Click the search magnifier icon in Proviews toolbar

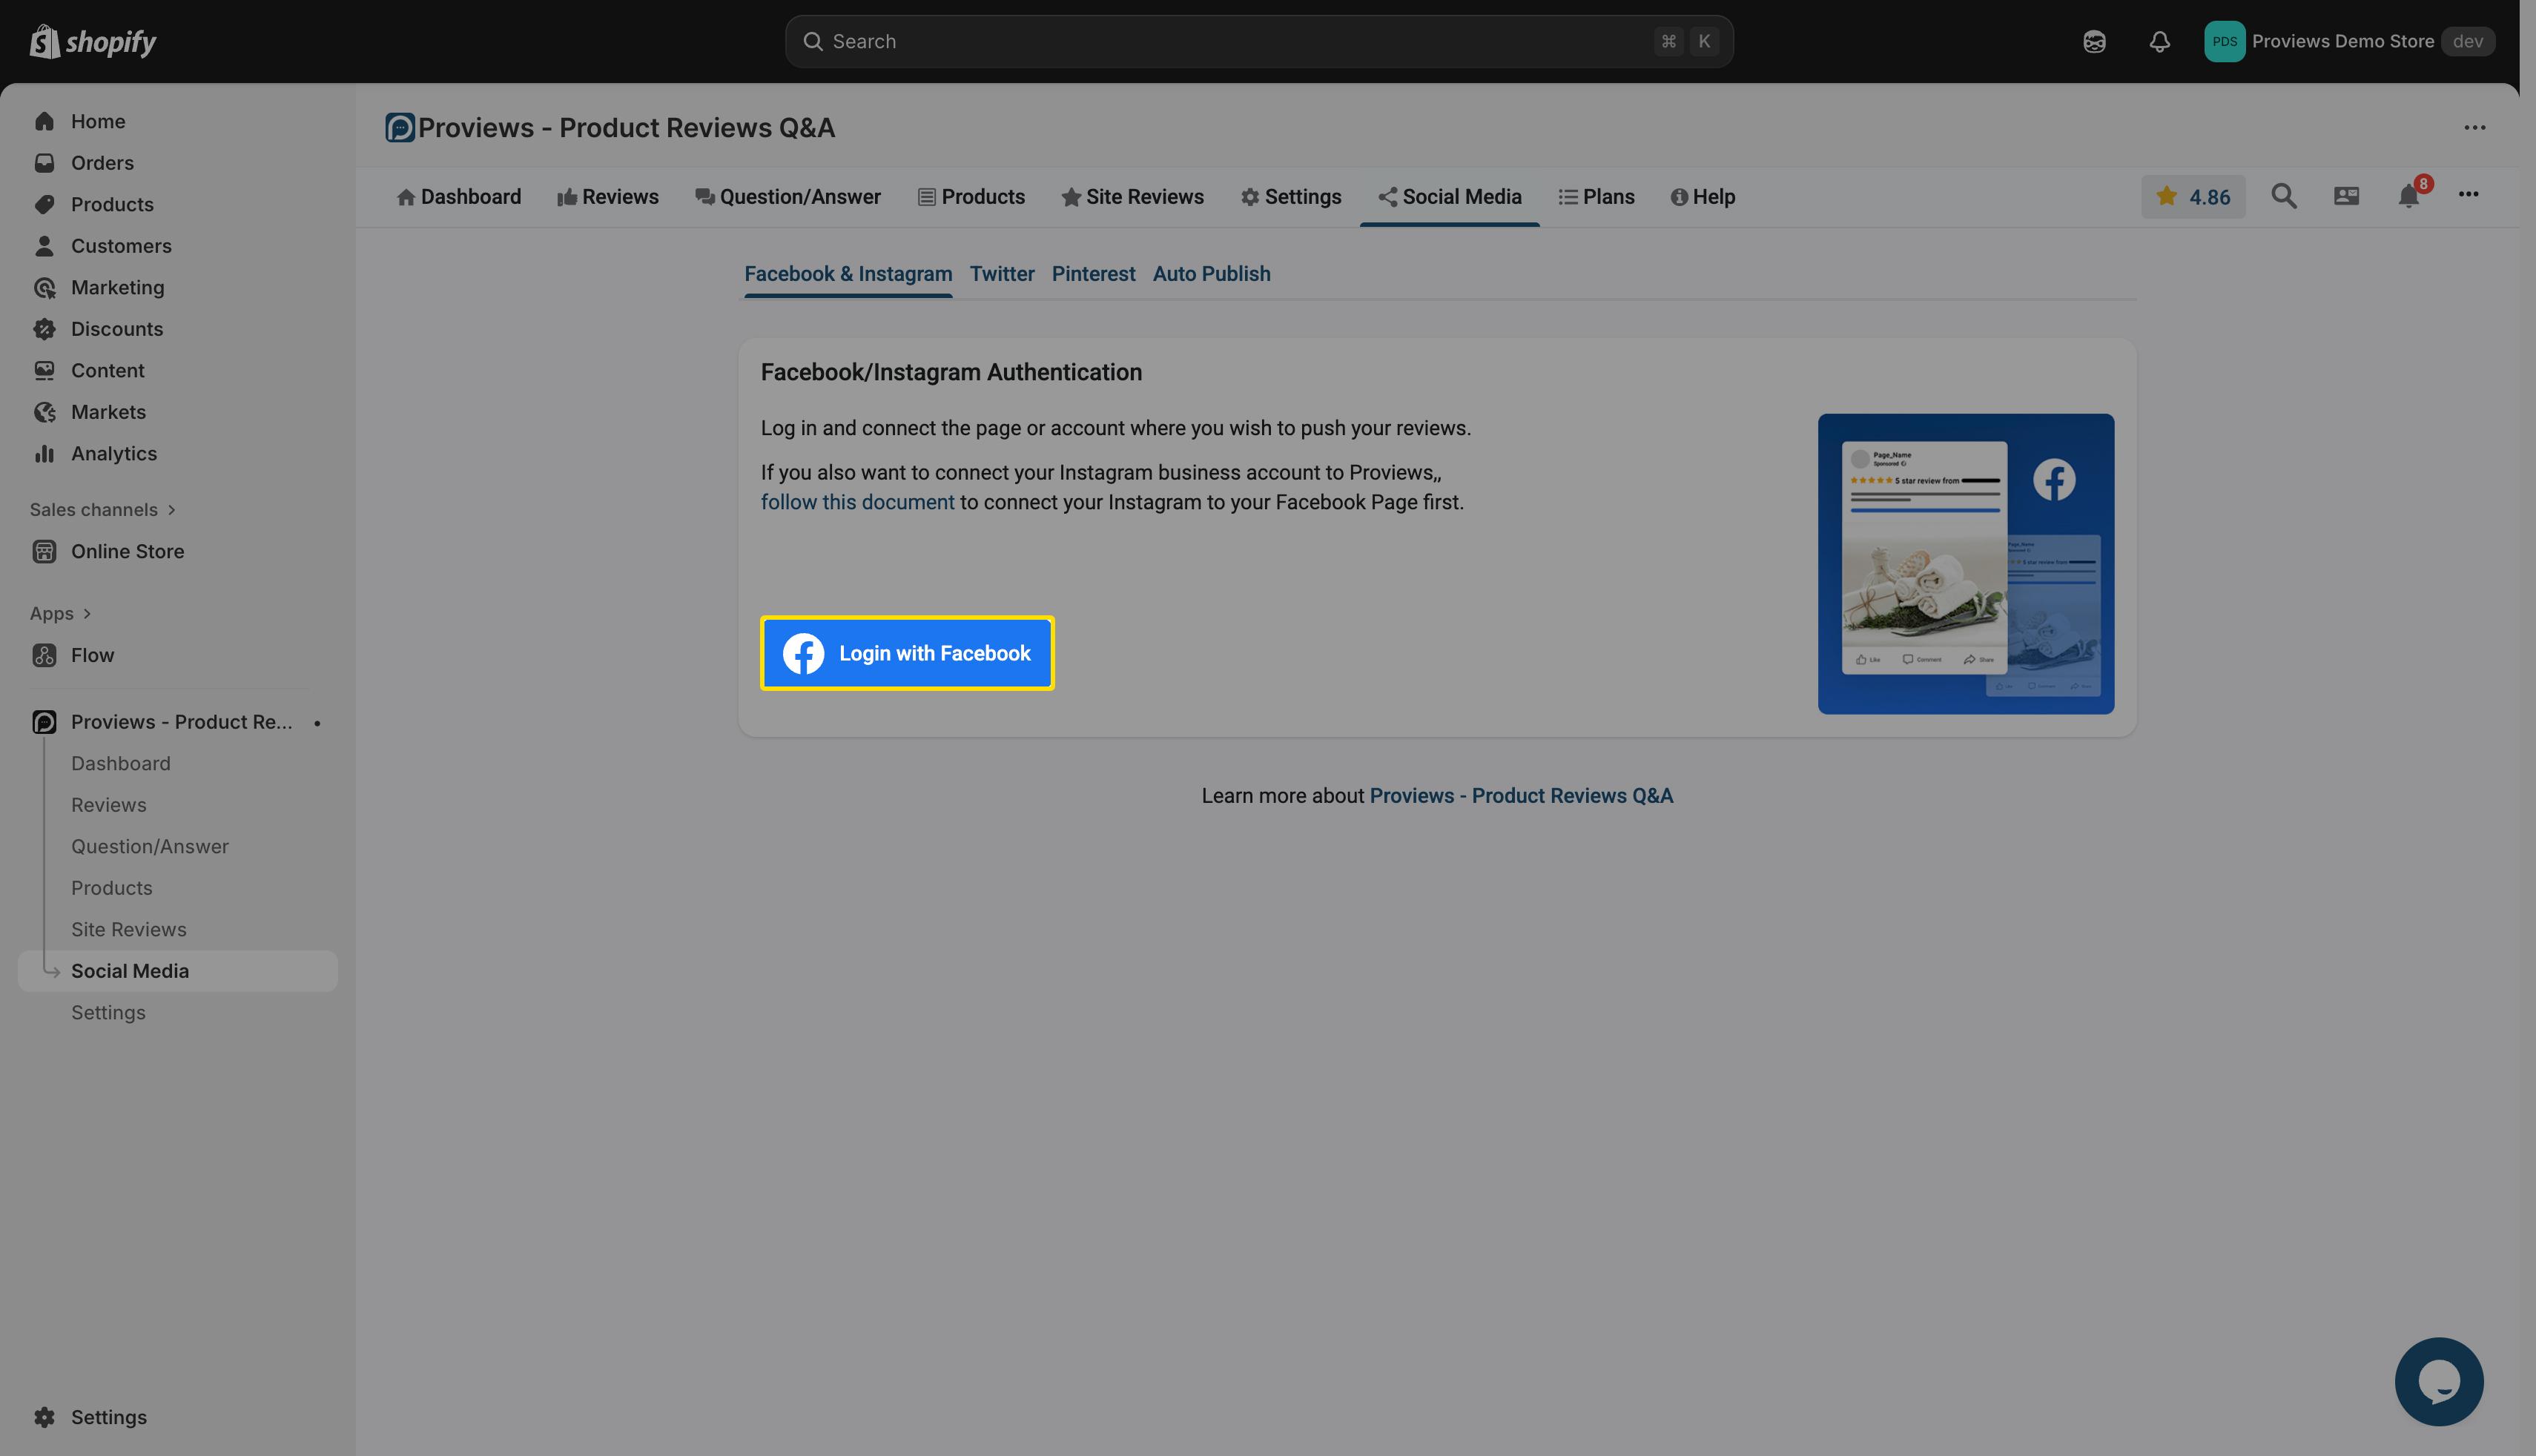click(x=2283, y=196)
